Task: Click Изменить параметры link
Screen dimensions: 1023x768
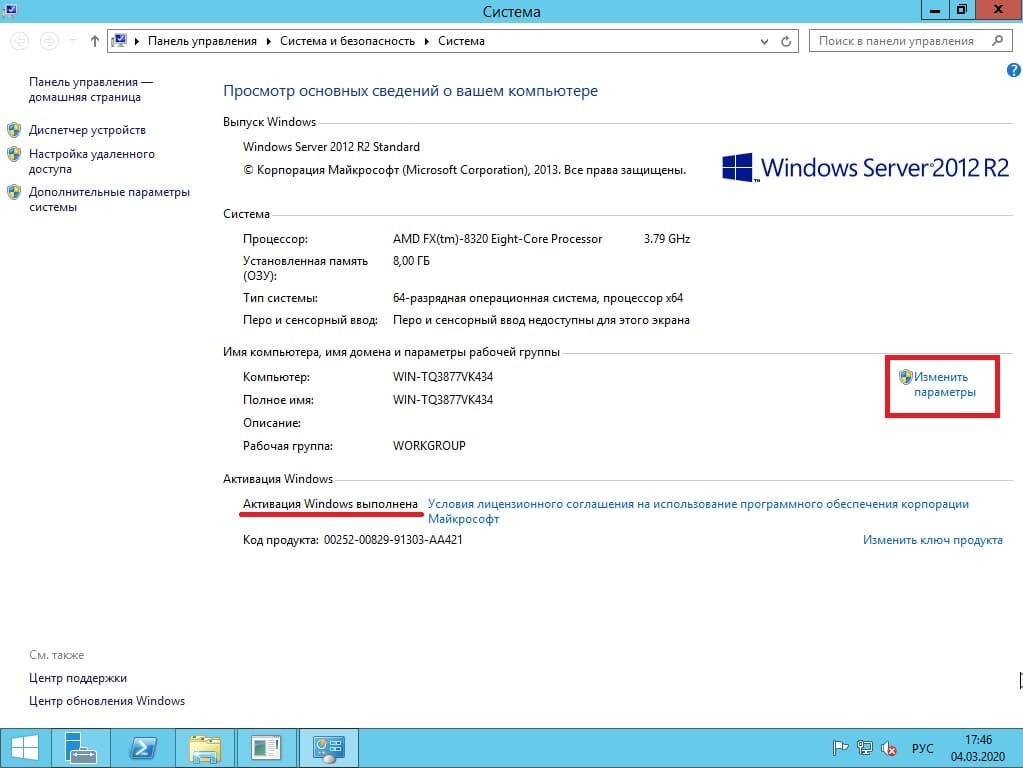Action: (944, 384)
